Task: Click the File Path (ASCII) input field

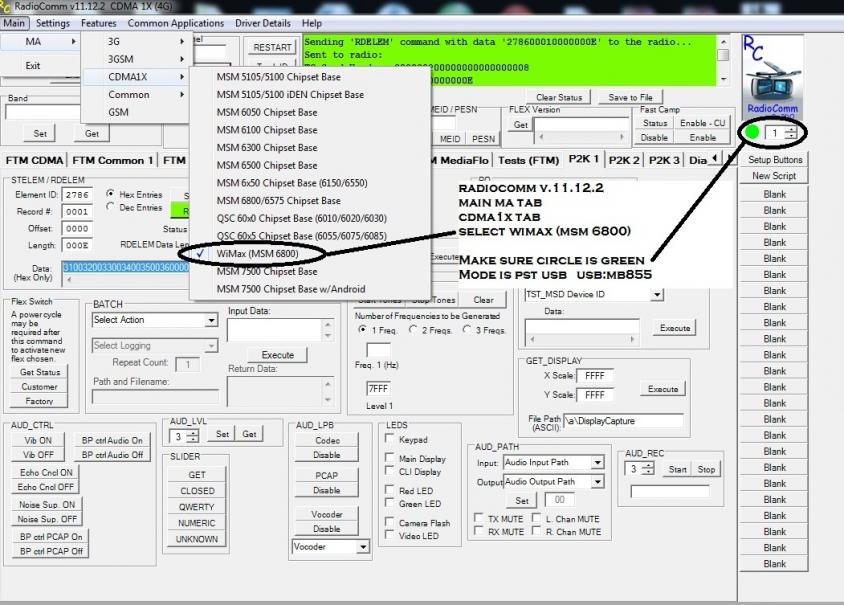Action: [x=623, y=421]
